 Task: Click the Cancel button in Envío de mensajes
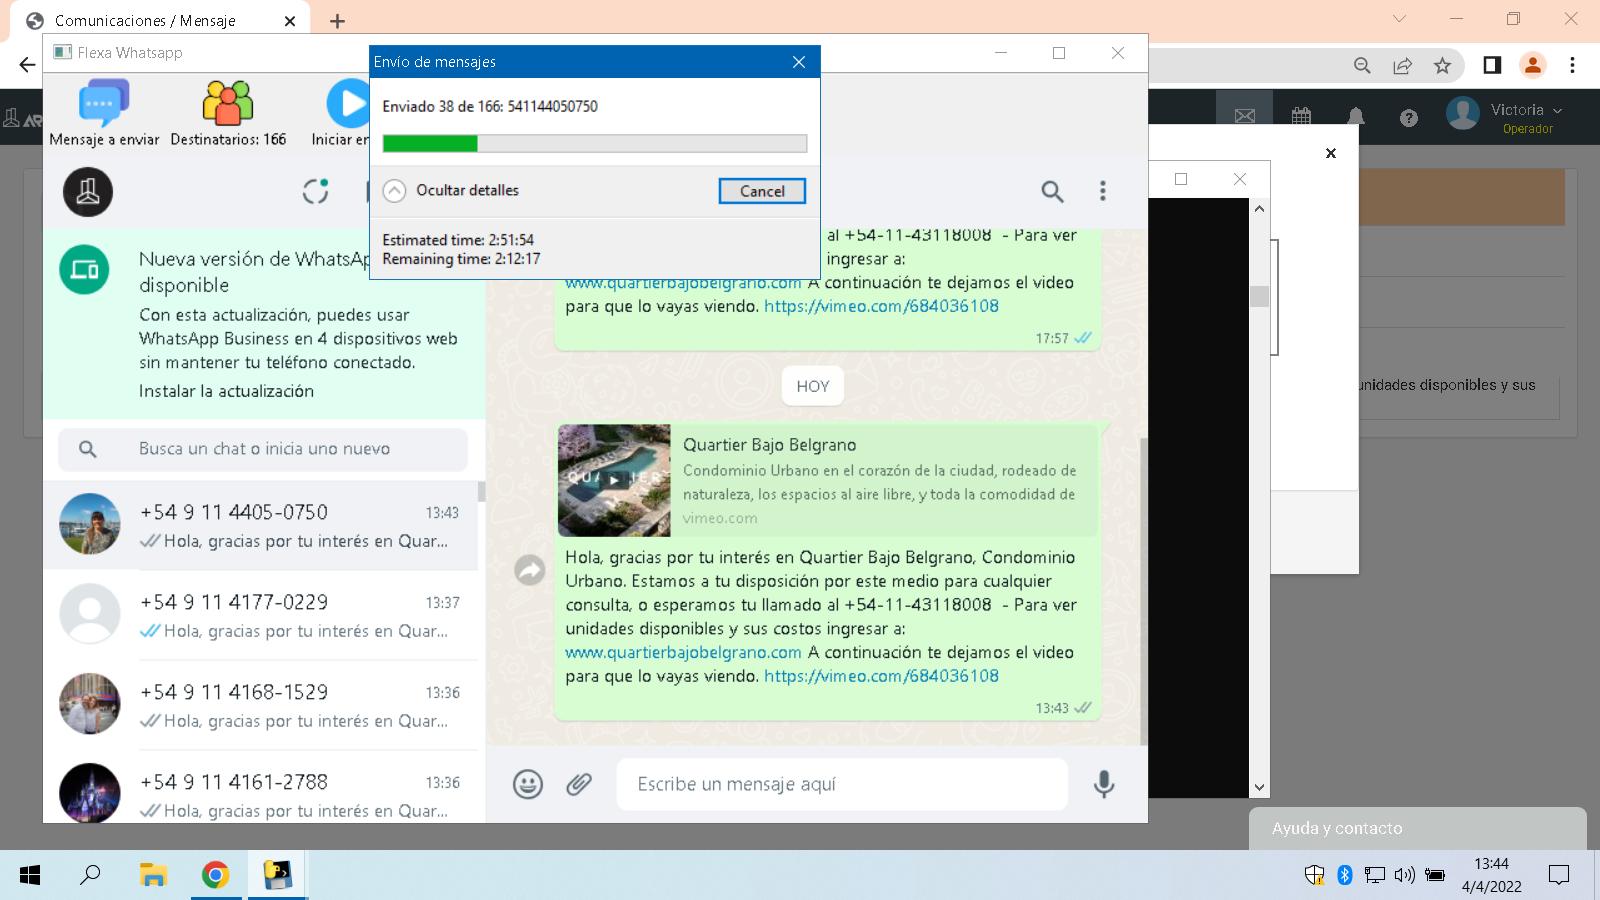762,191
